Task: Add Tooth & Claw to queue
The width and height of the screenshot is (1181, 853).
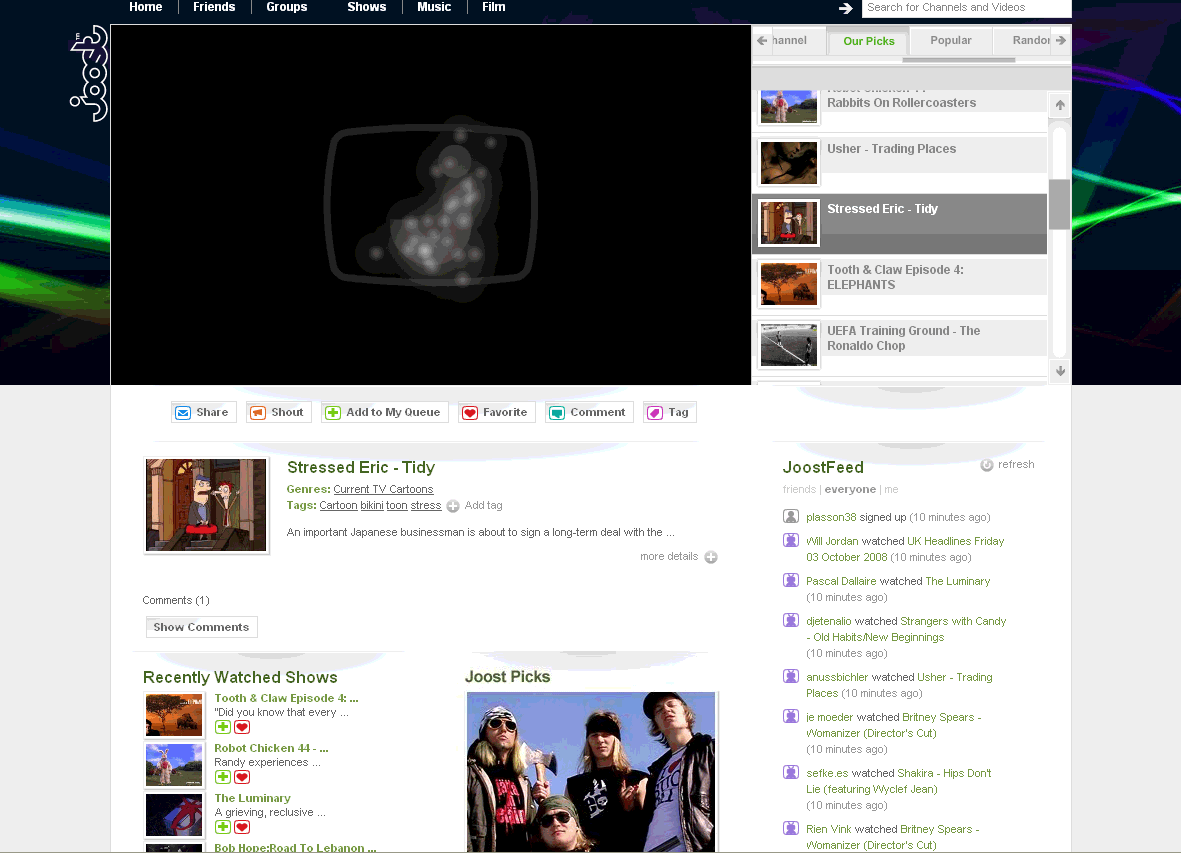Action: point(223,727)
